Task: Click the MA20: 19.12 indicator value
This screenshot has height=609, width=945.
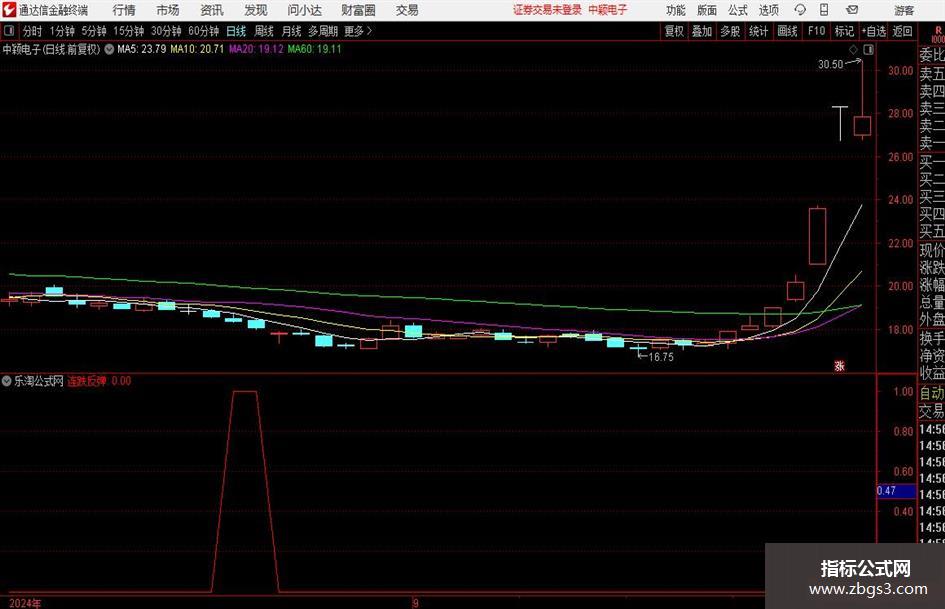Action: tap(256, 49)
